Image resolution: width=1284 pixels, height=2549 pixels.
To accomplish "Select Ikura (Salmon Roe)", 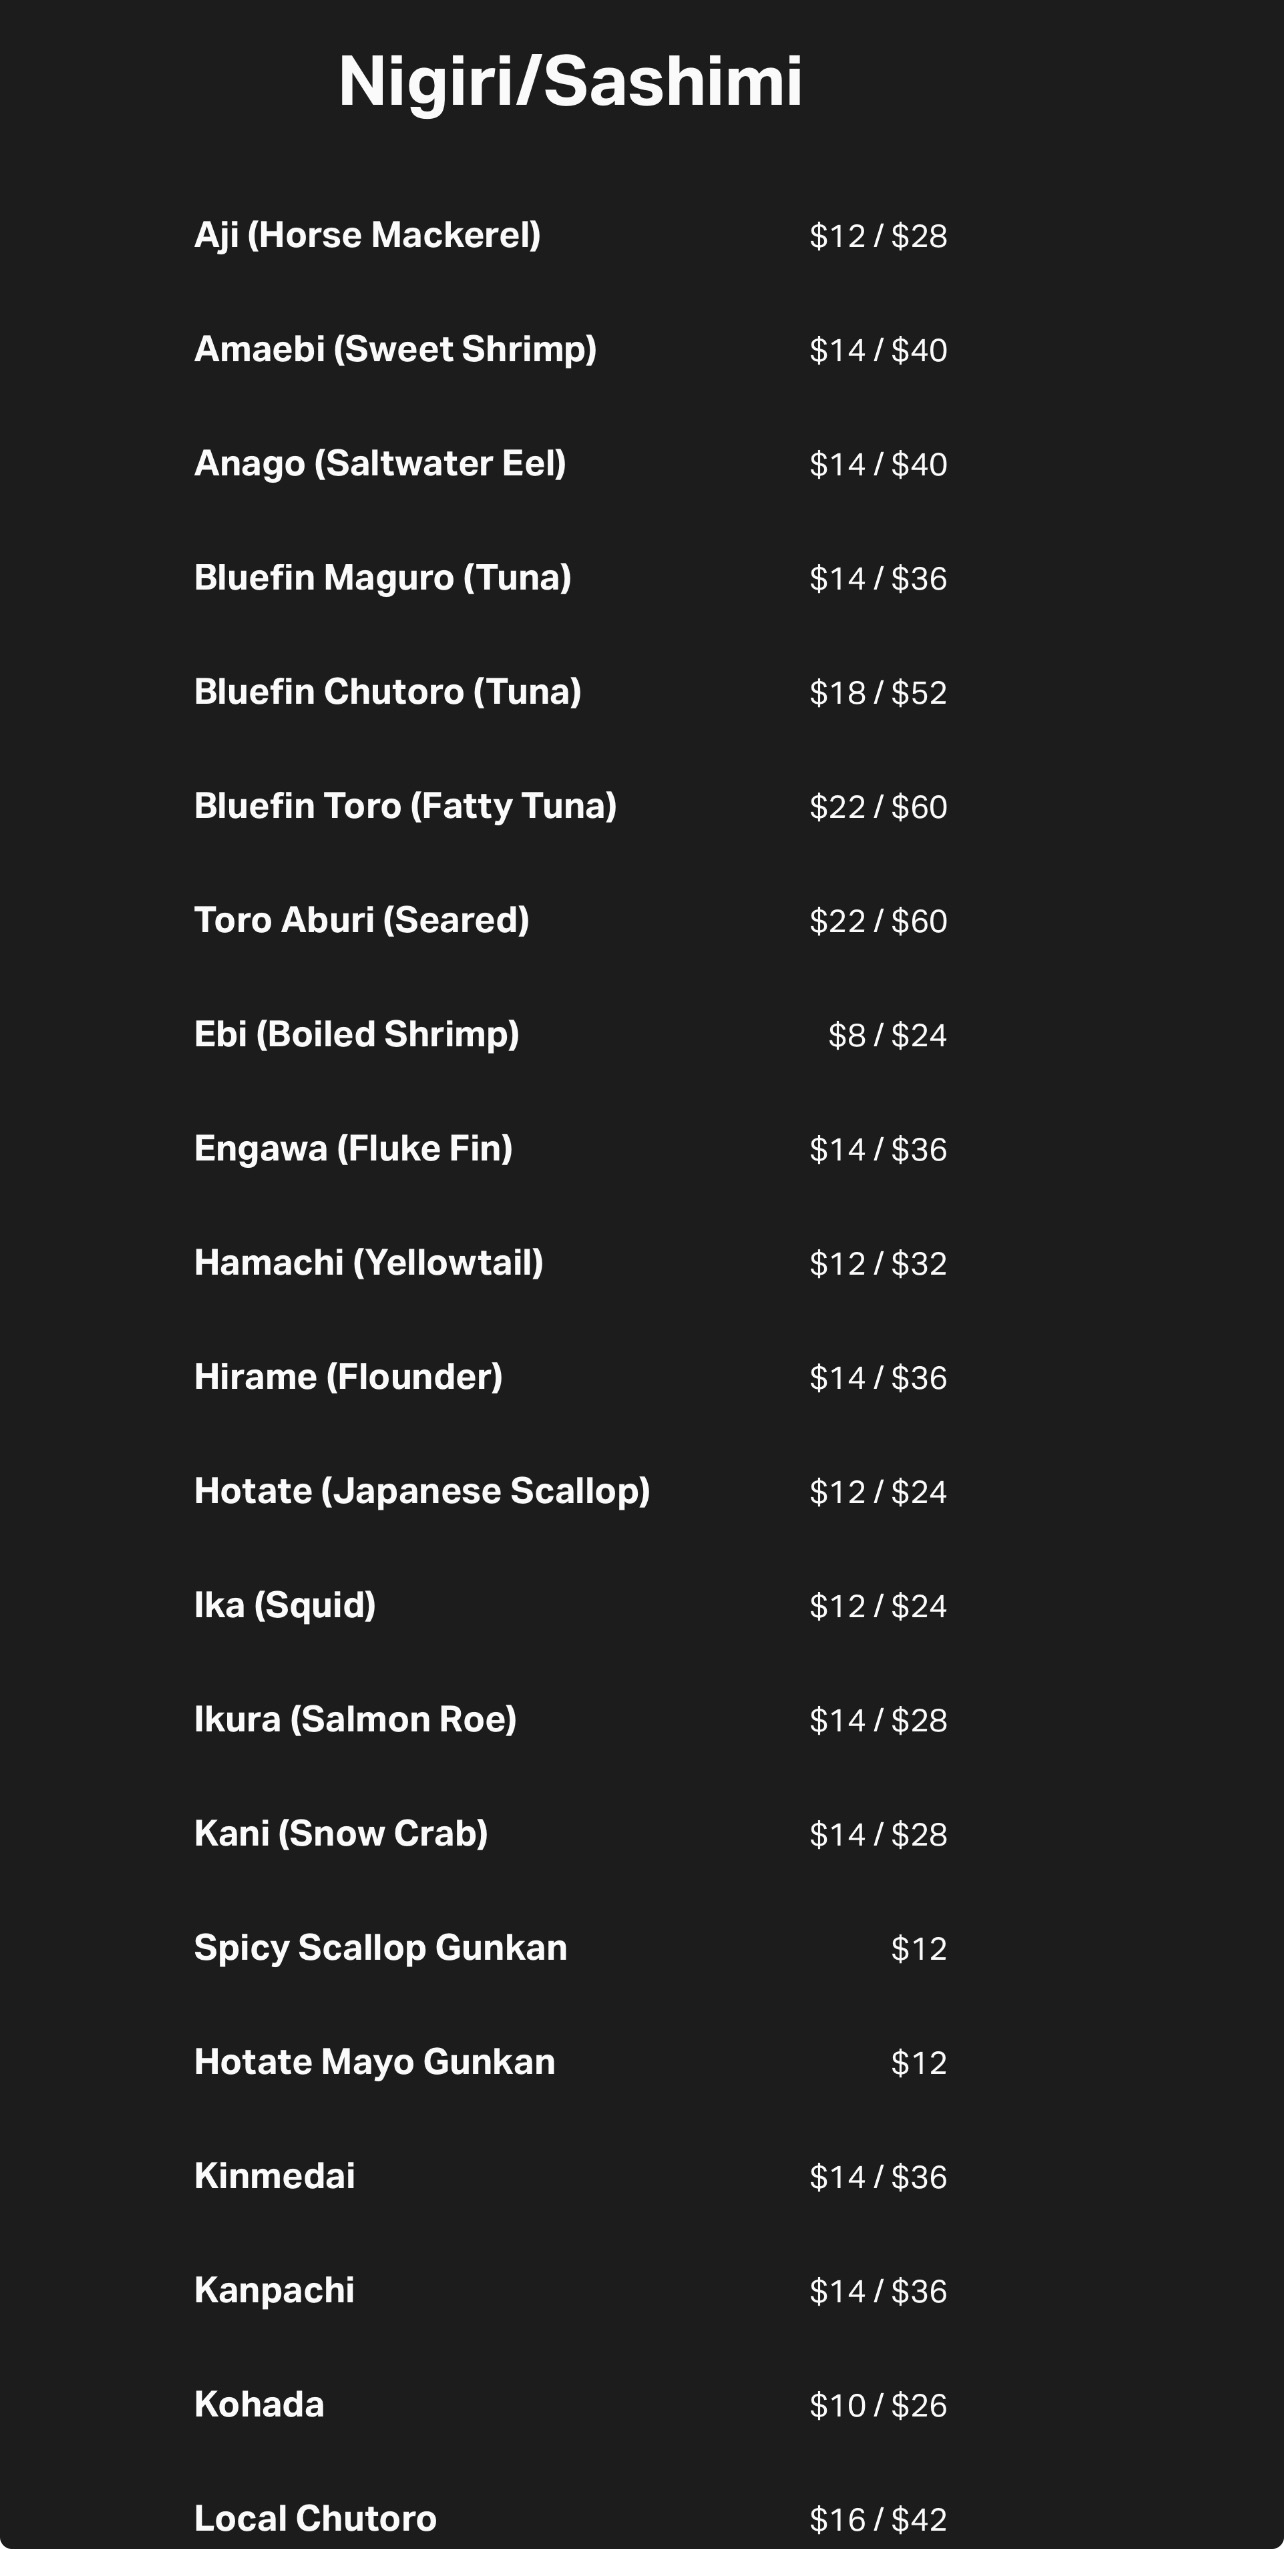I will (570, 1719).
